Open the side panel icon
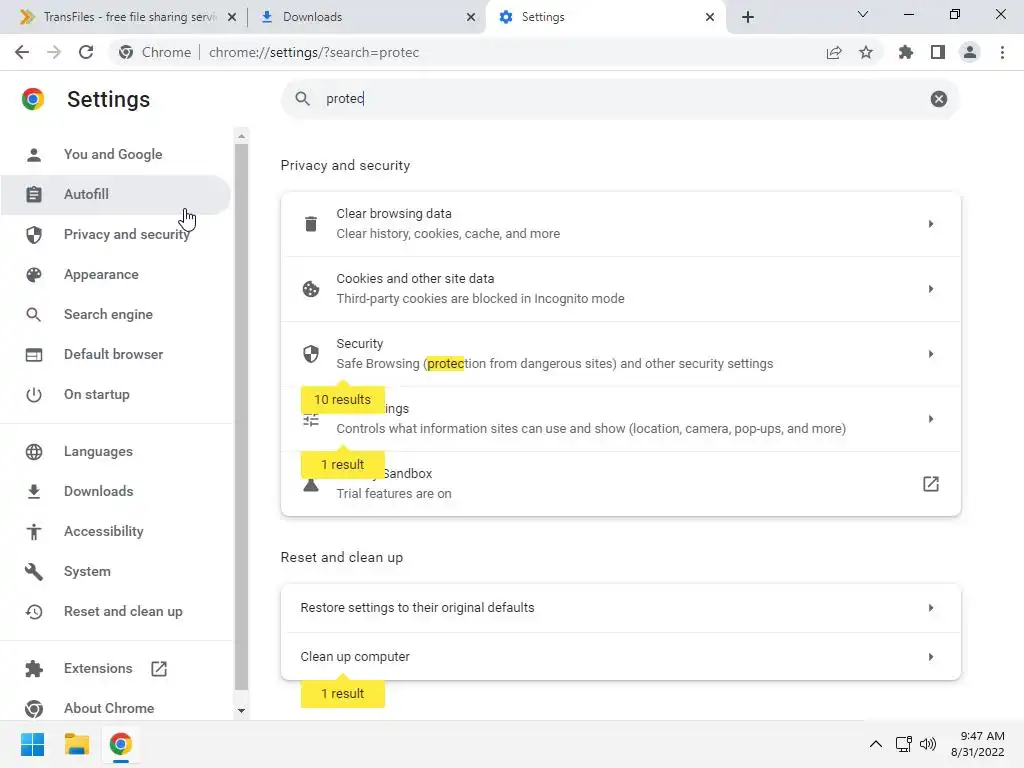The height and width of the screenshot is (768, 1024). (x=938, y=52)
